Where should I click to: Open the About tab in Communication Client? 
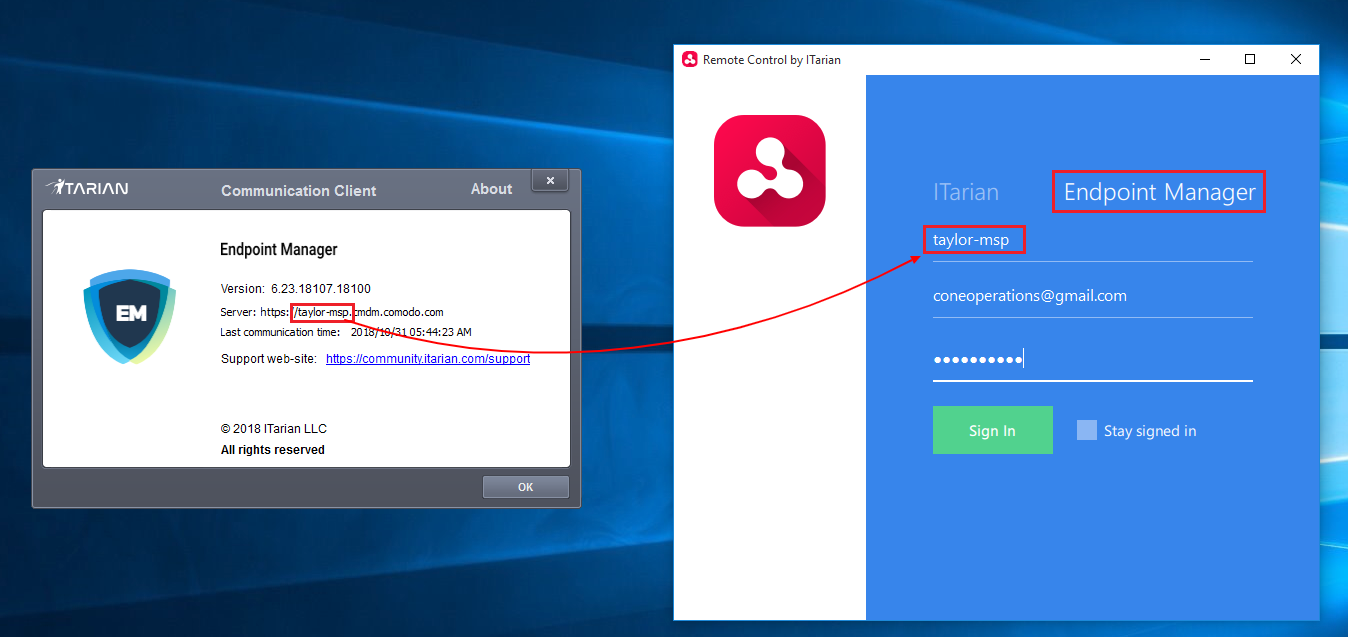click(492, 189)
